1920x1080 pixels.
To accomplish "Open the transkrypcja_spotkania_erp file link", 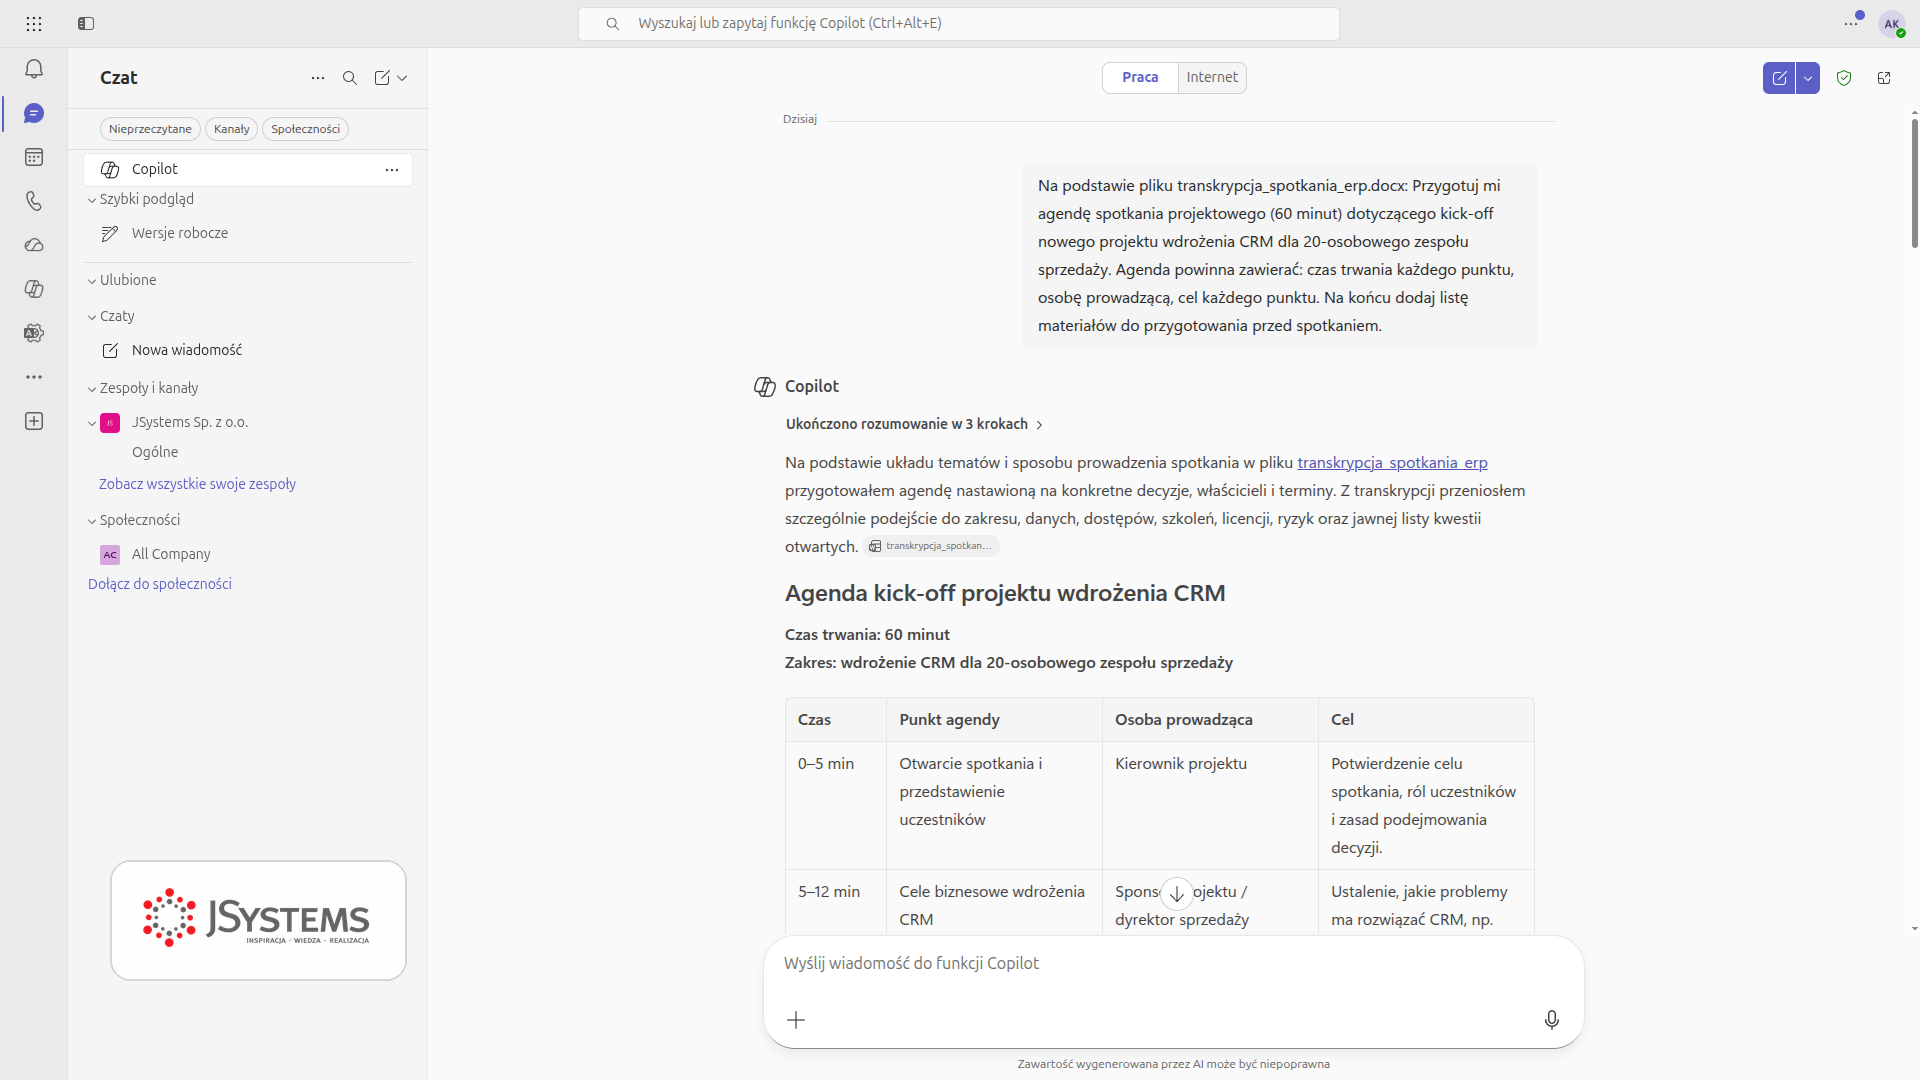I will [x=1392, y=463].
